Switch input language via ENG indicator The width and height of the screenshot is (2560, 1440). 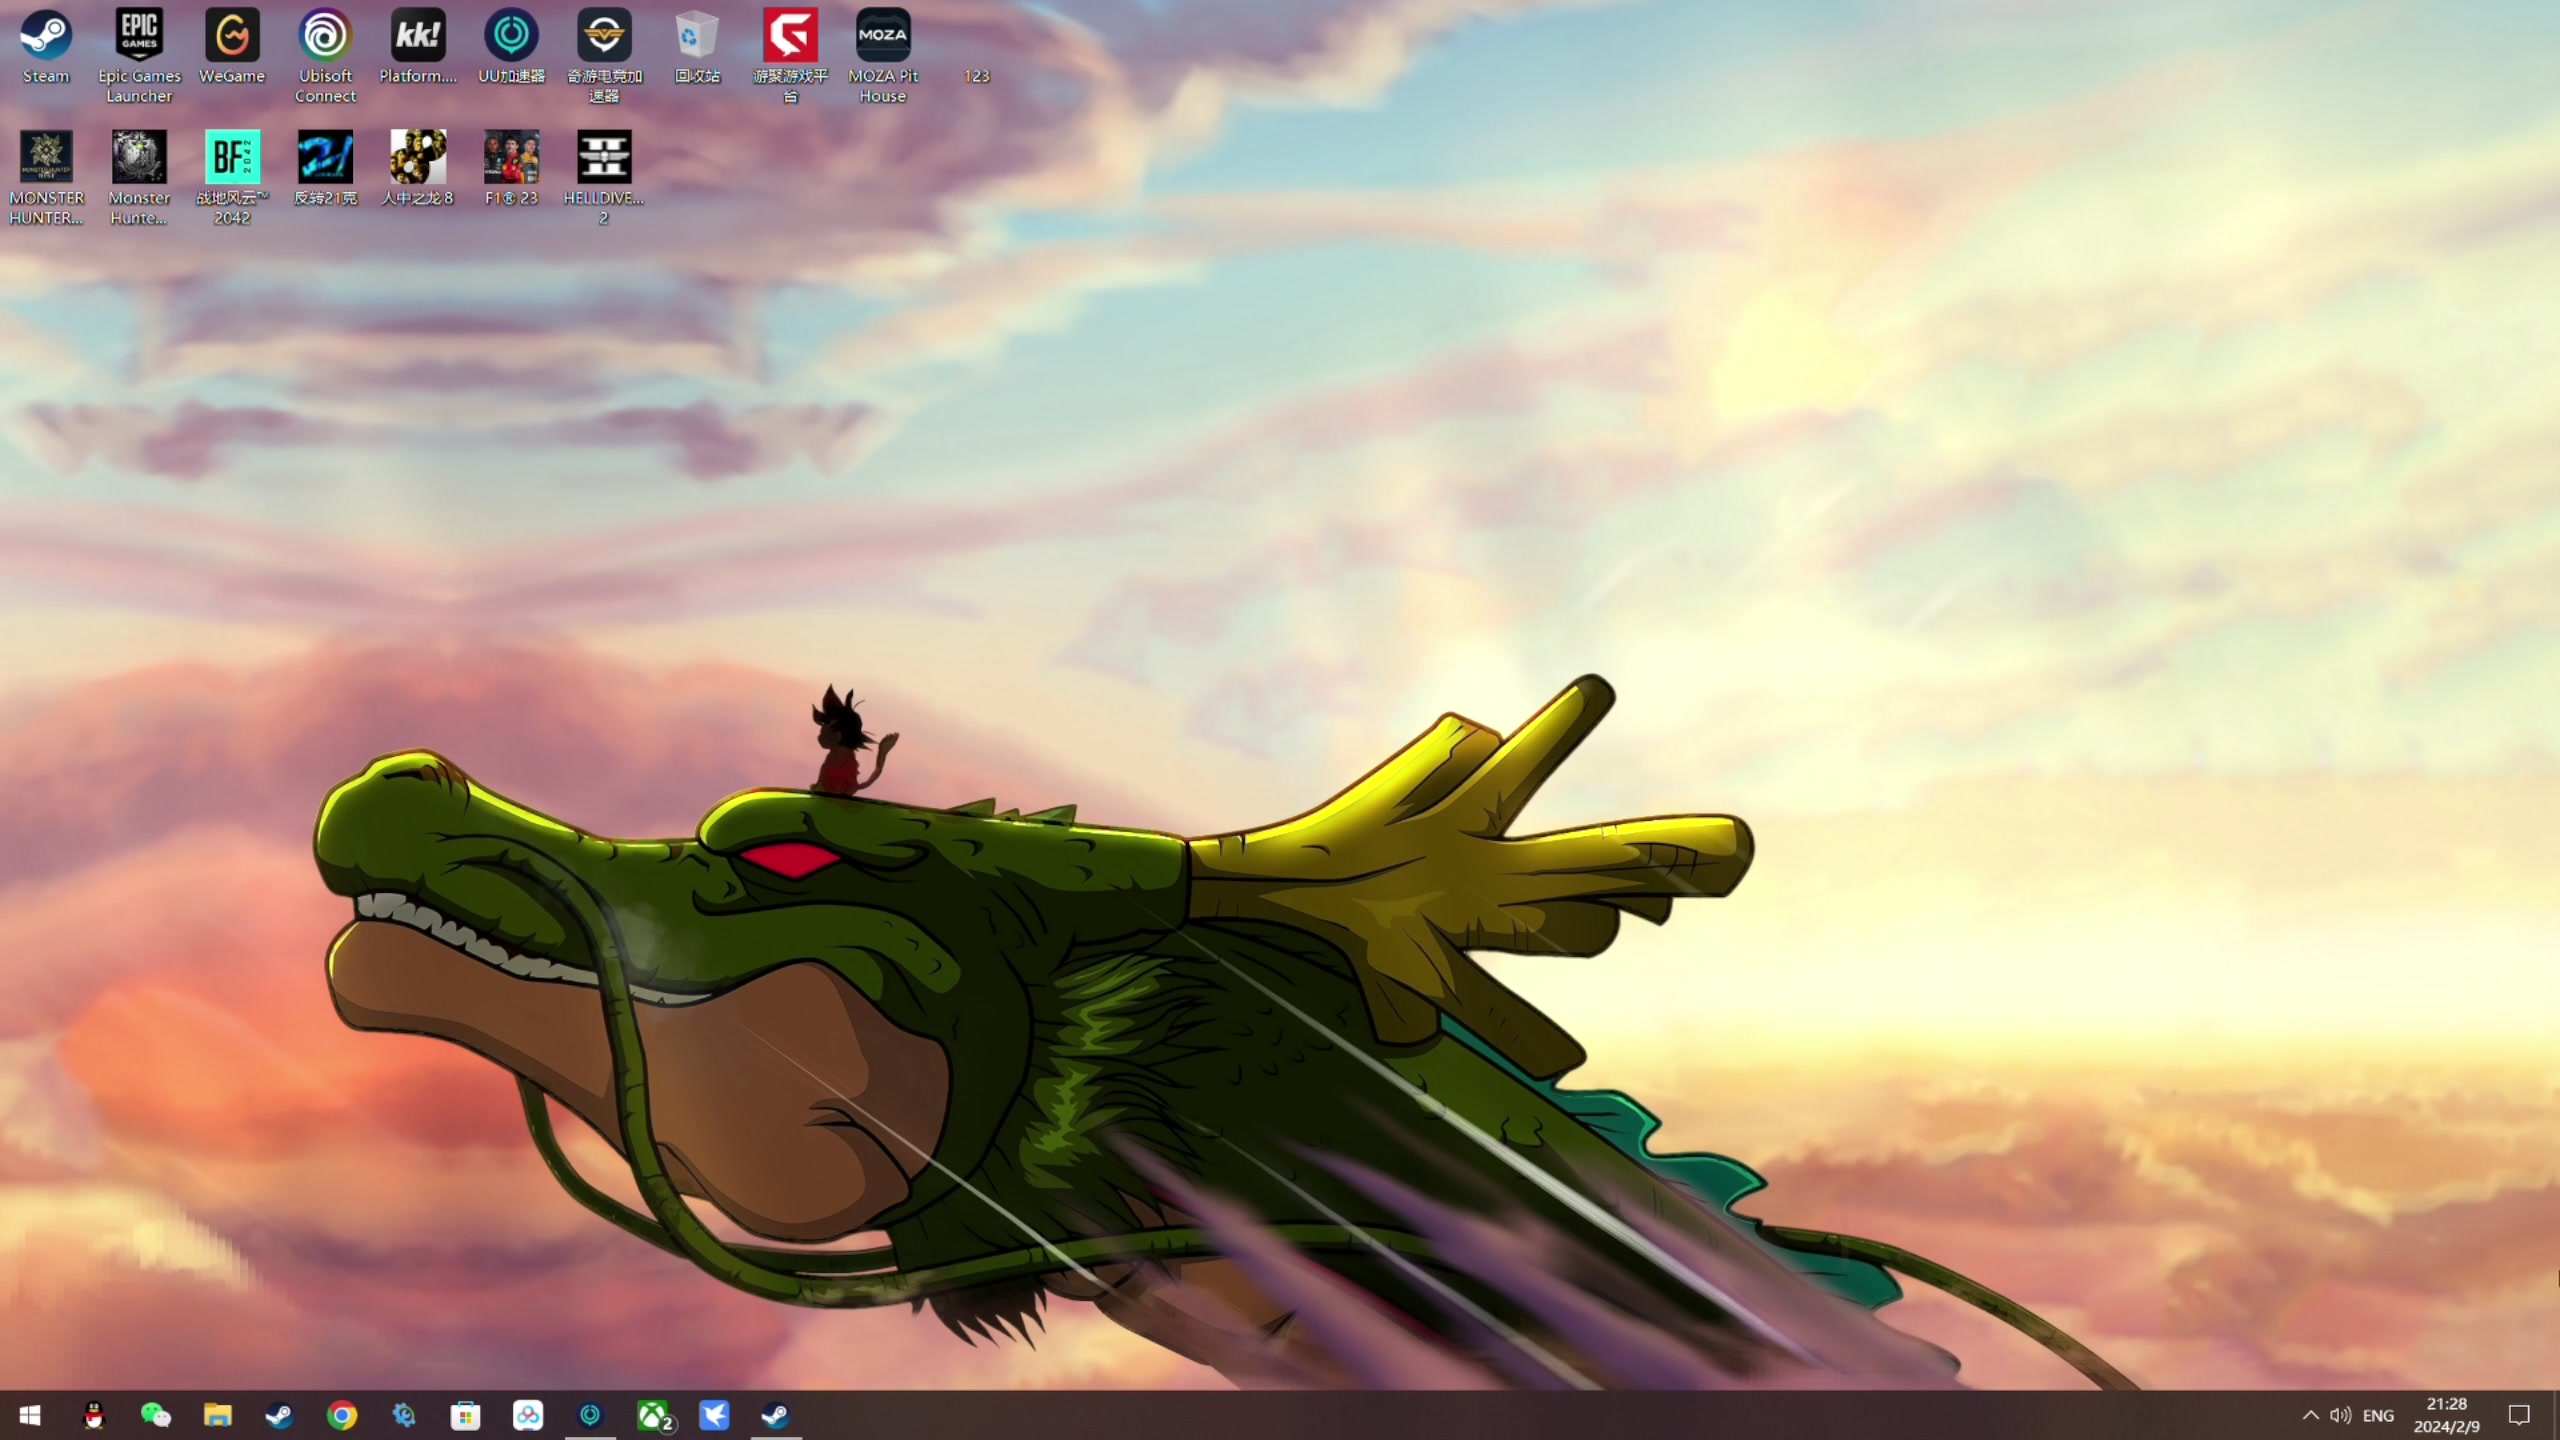(x=2378, y=1415)
